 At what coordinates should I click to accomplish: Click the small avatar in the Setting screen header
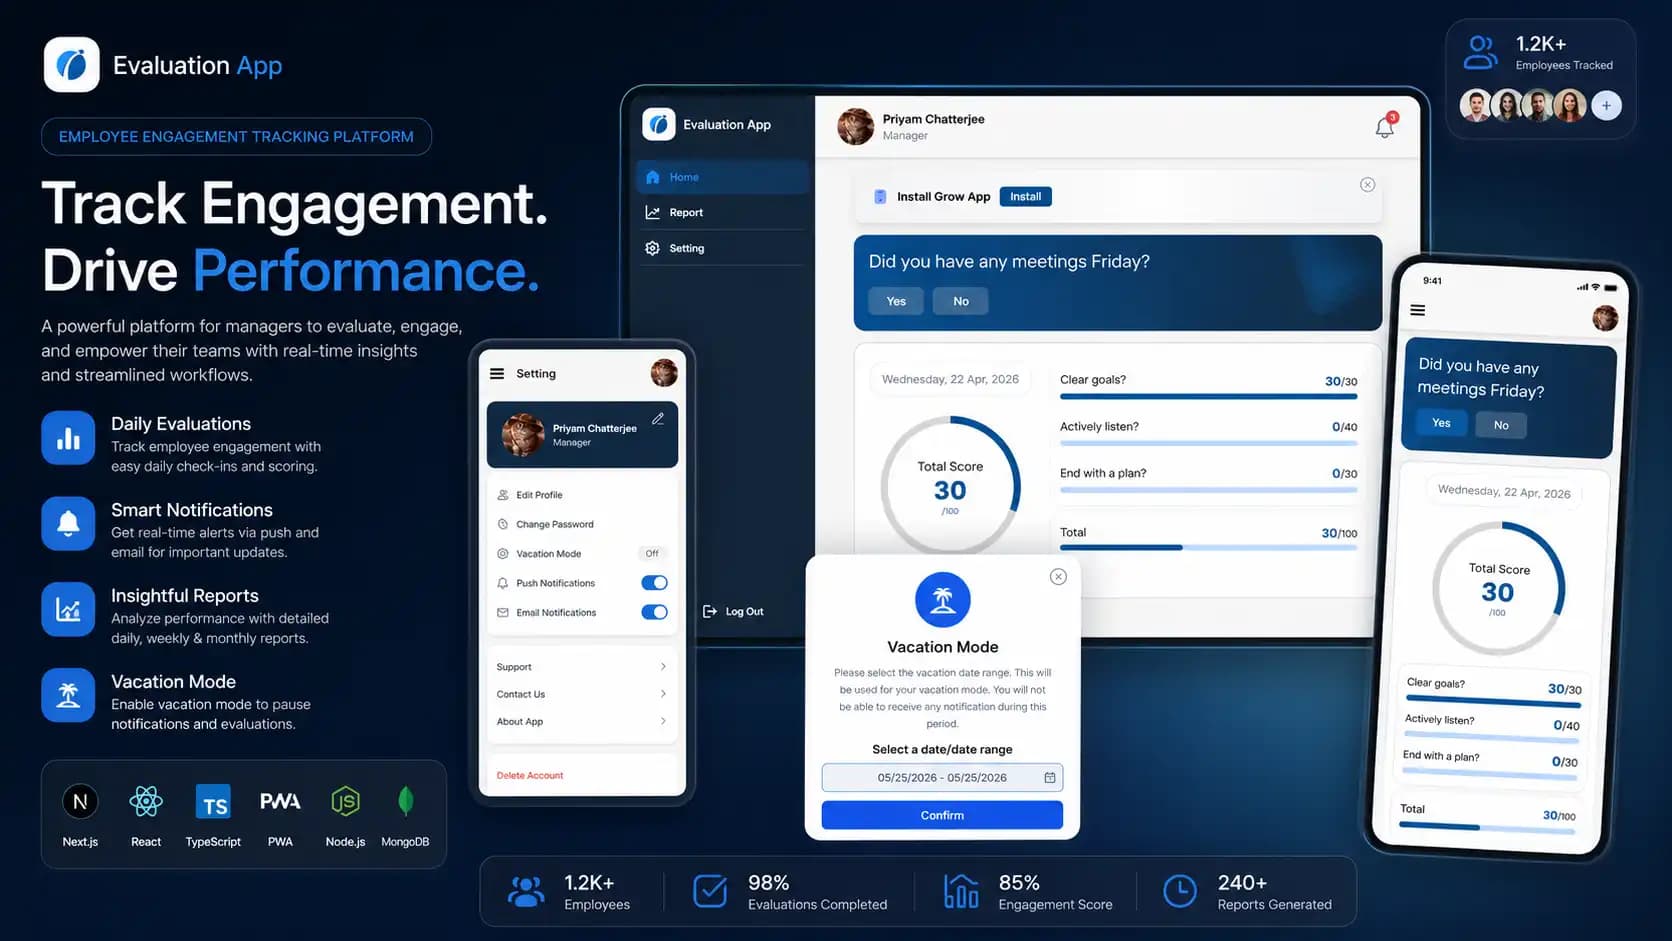(x=664, y=373)
